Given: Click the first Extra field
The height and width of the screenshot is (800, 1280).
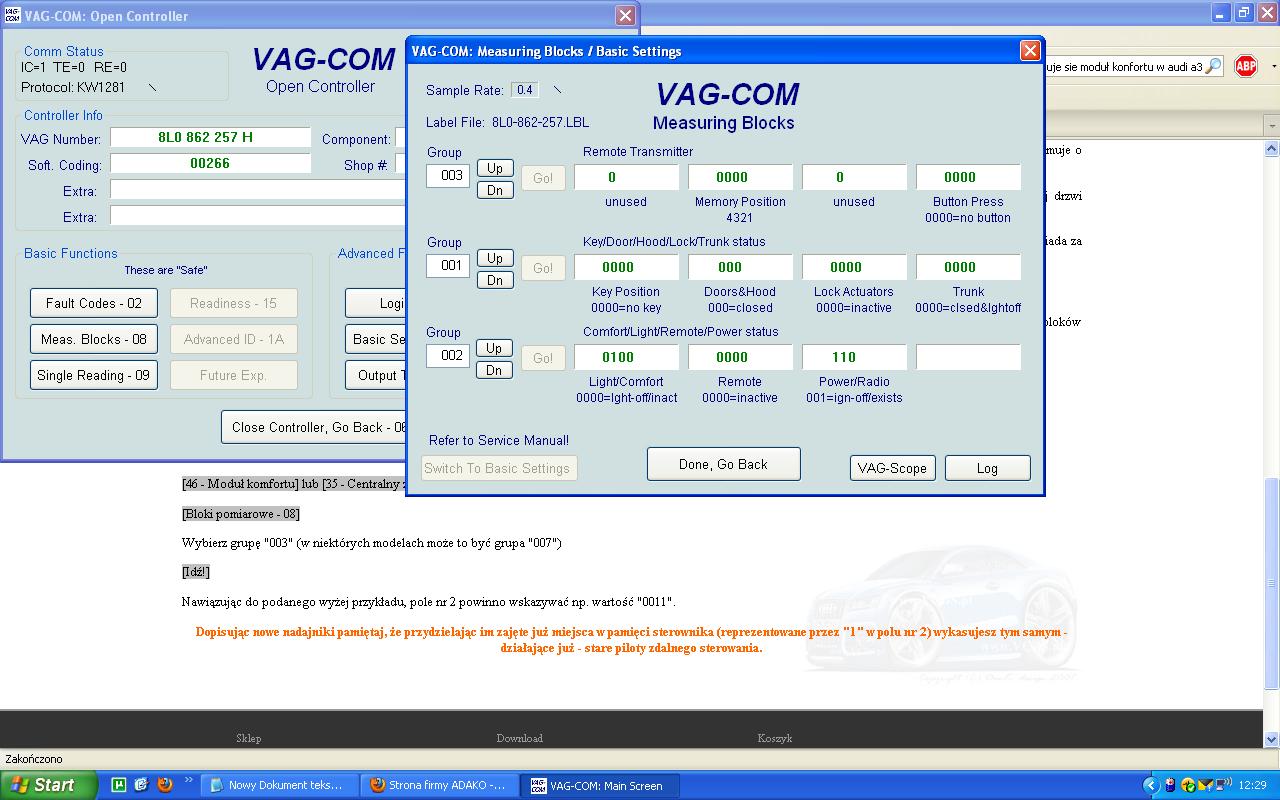Looking at the screenshot, I should click(258, 189).
